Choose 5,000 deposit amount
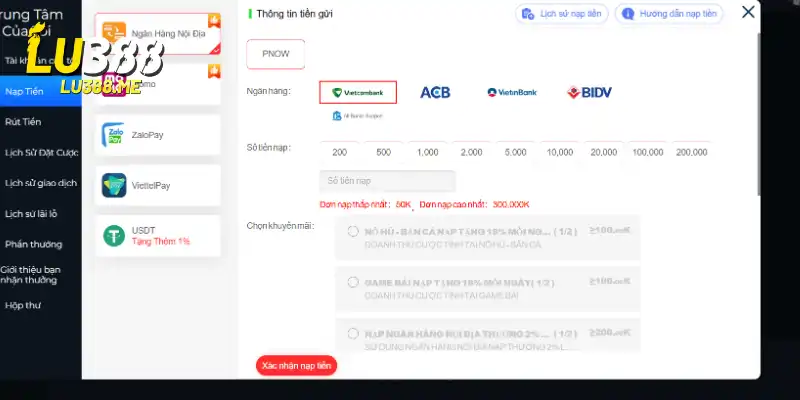This screenshot has height=400, width=800. (515, 152)
